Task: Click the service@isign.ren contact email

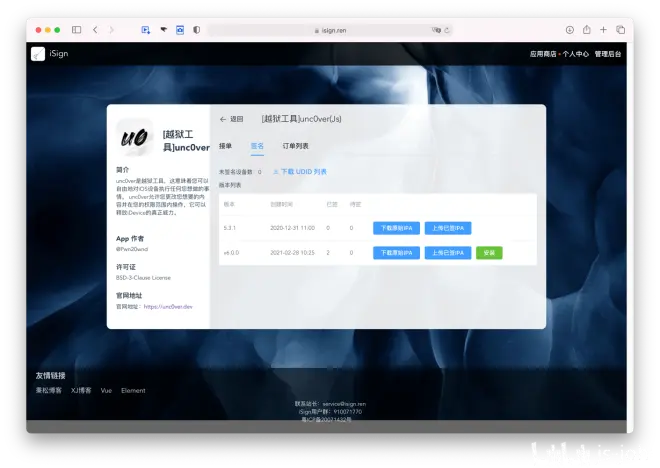Action: 344,404
